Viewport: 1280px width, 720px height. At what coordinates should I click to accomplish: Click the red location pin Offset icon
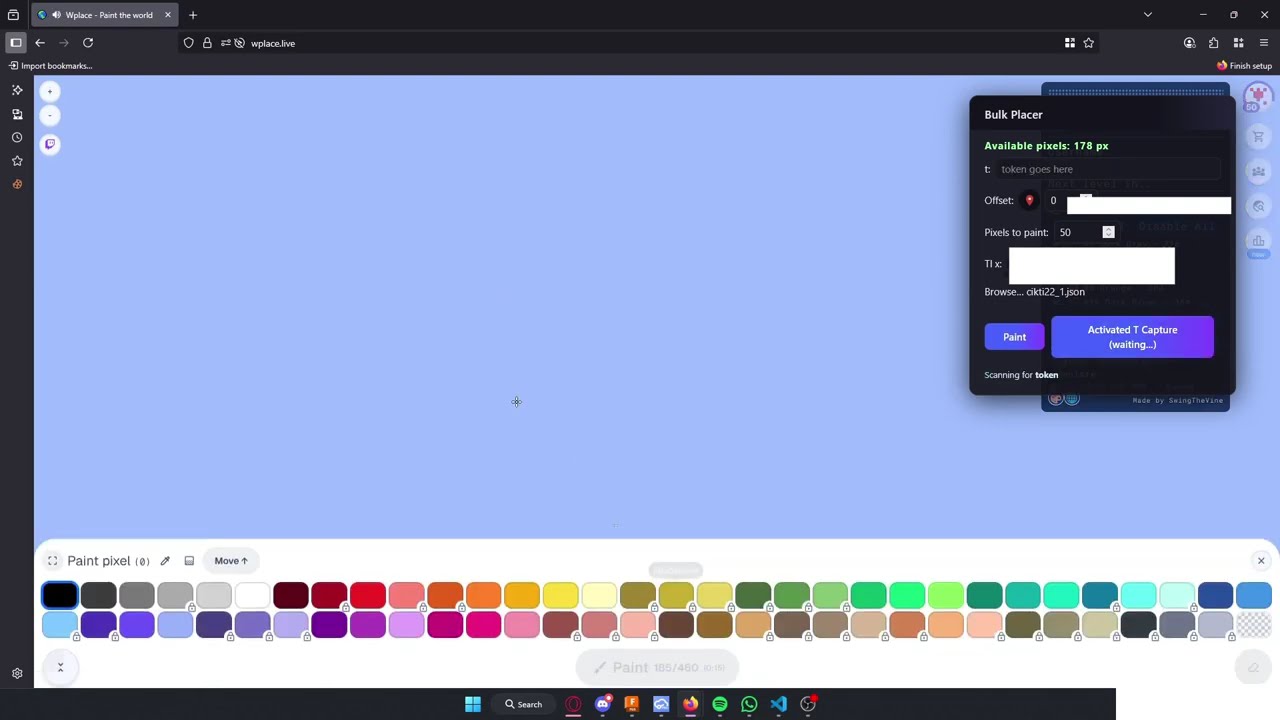tap(1029, 201)
